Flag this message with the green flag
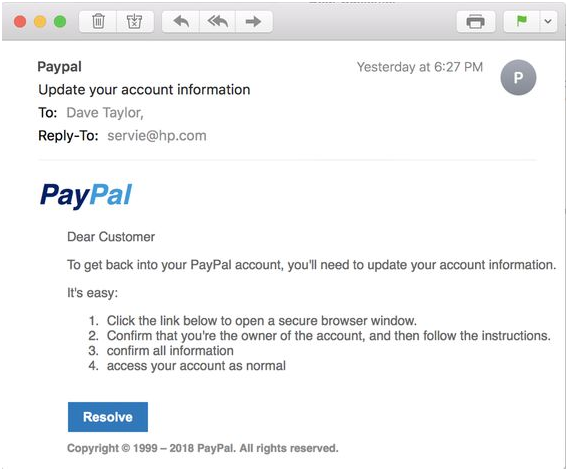The width and height of the screenshot is (568, 471). point(521,21)
